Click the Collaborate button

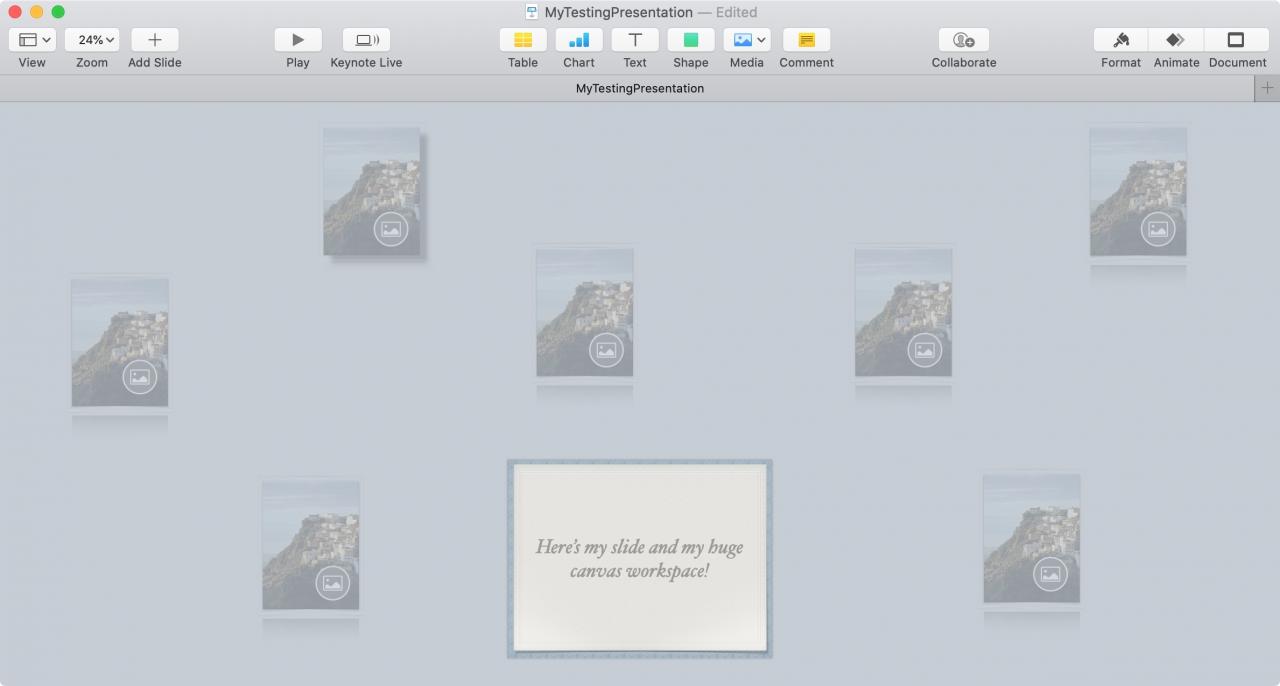pos(963,40)
